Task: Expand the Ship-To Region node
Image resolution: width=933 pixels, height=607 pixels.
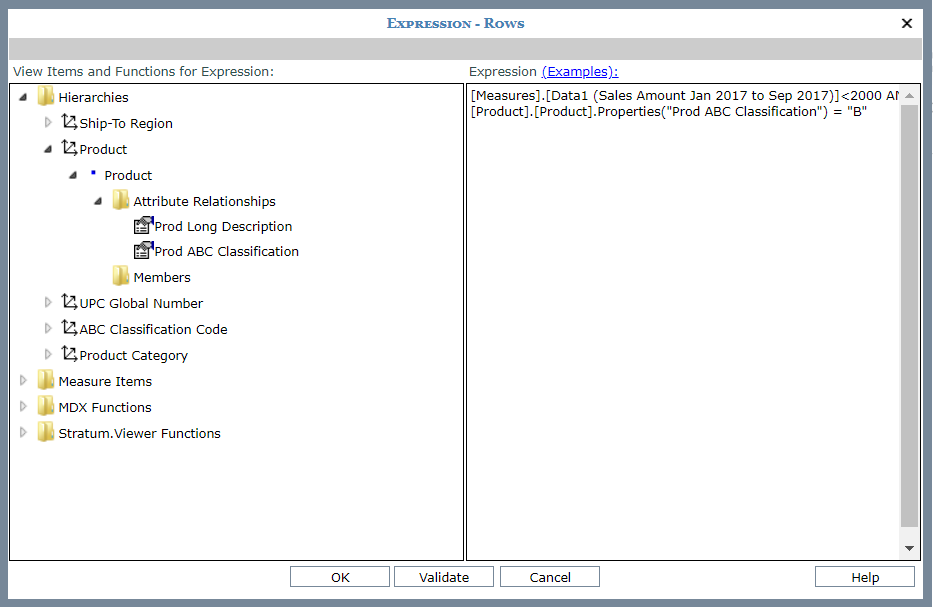Action: (48, 123)
